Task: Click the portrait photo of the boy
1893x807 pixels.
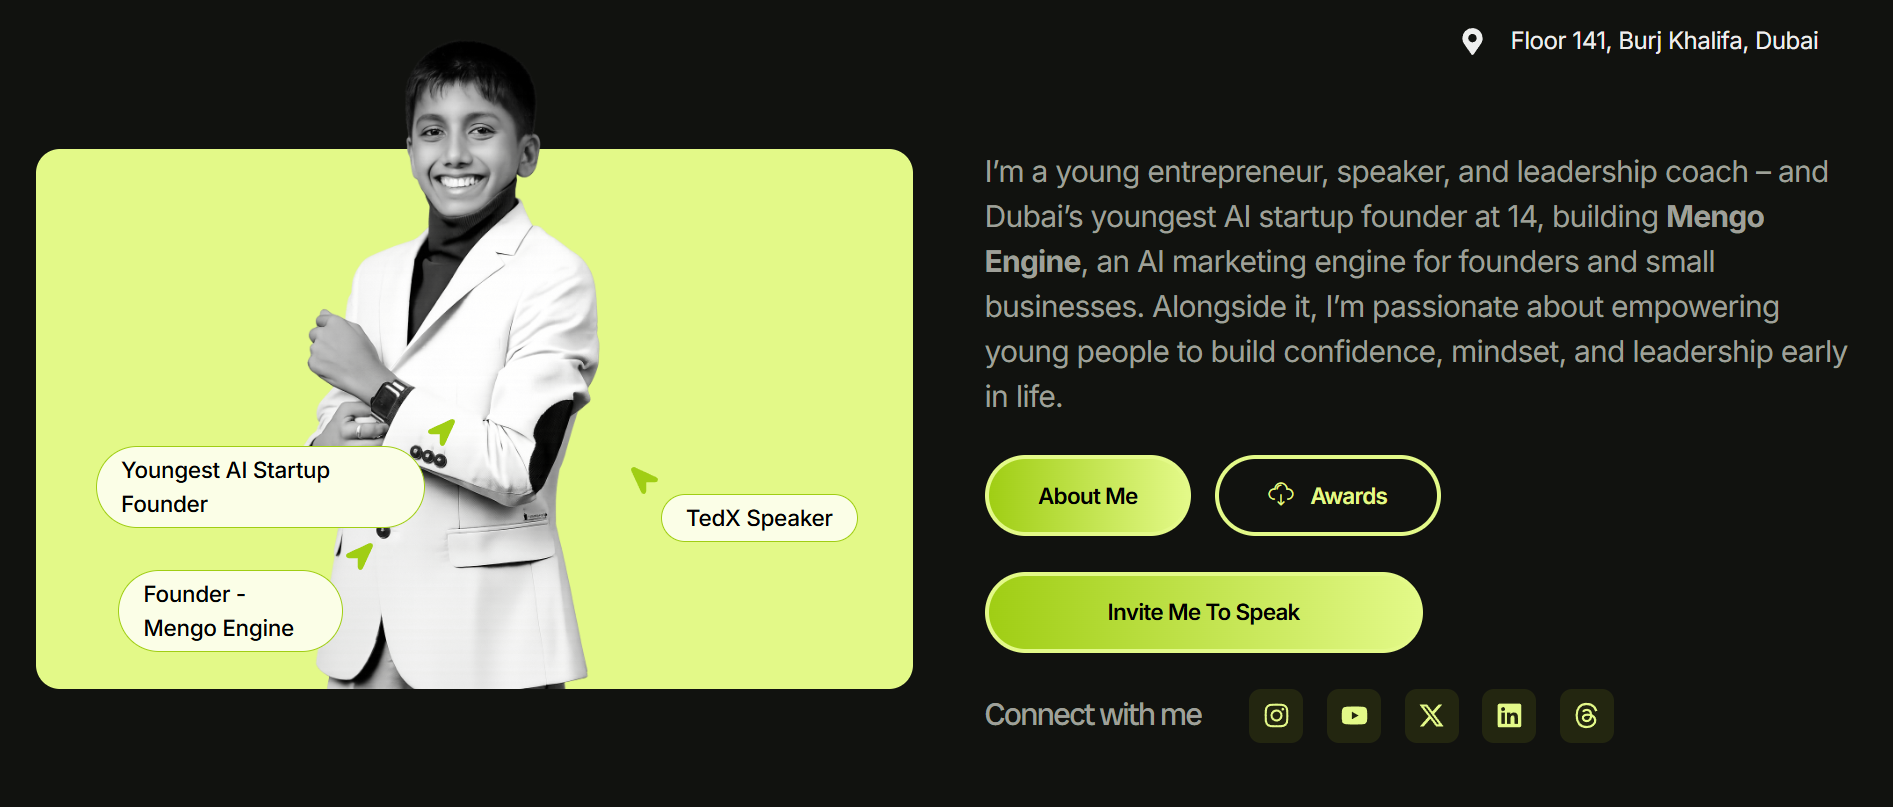Action: pyautogui.click(x=460, y=360)
